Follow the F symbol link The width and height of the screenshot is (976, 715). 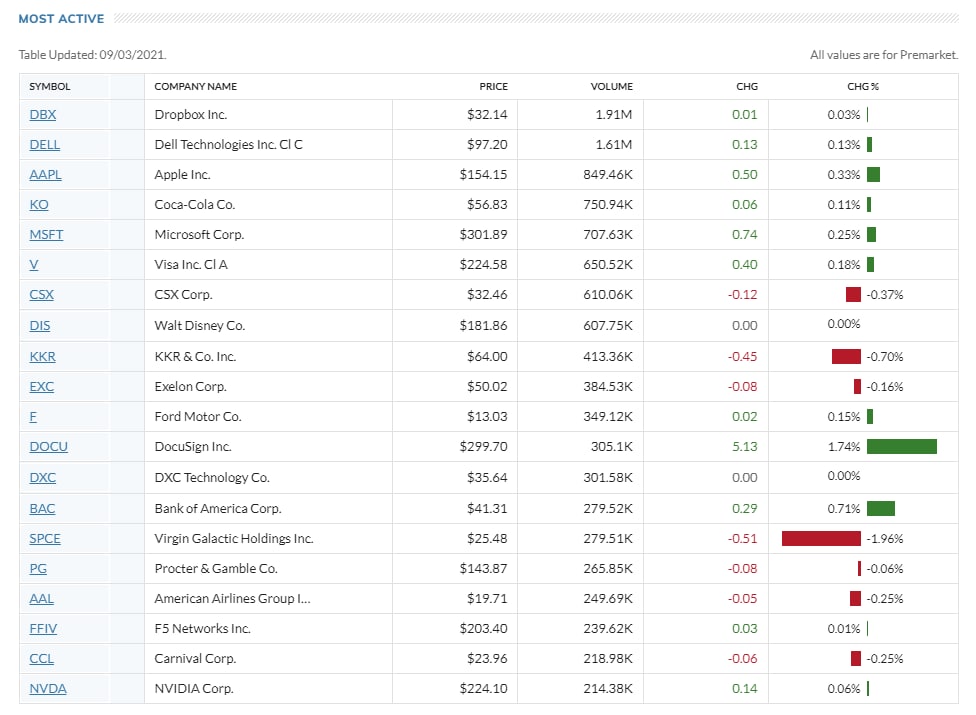click(x=33, y=416)
